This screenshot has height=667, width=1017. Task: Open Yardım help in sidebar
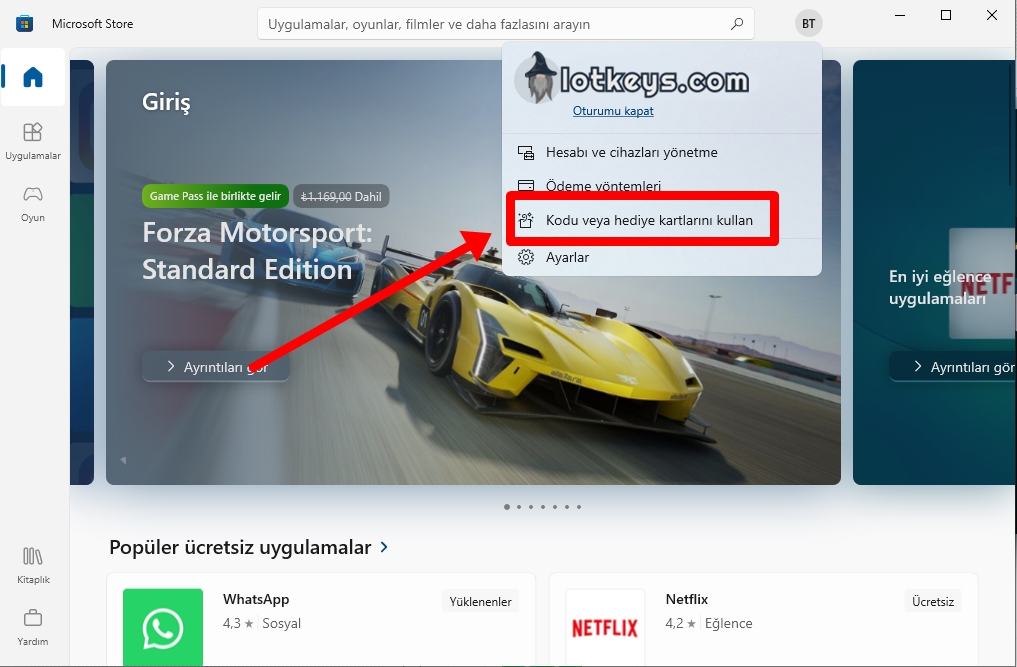pyautogui.click(x=32, y=627)
